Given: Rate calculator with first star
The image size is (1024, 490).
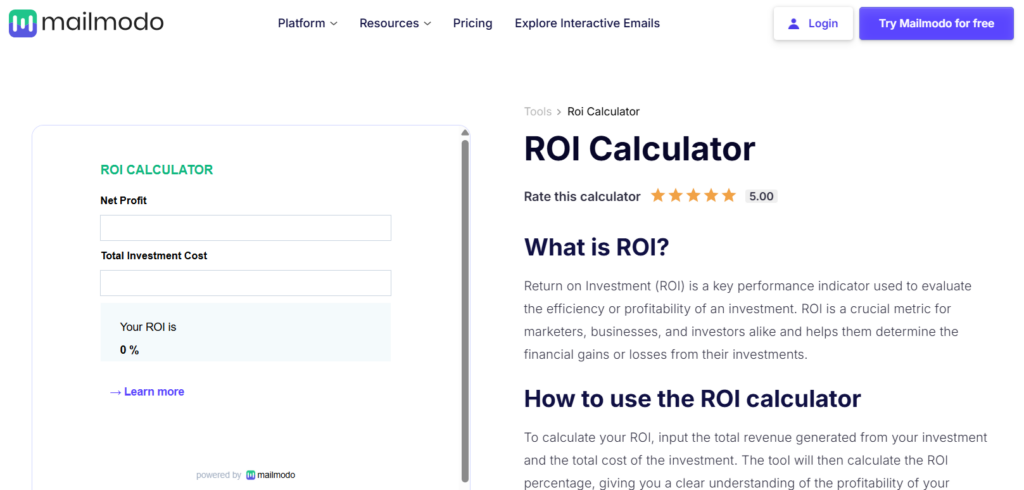Looking at the screenshot, I should [x=658, y=195].
